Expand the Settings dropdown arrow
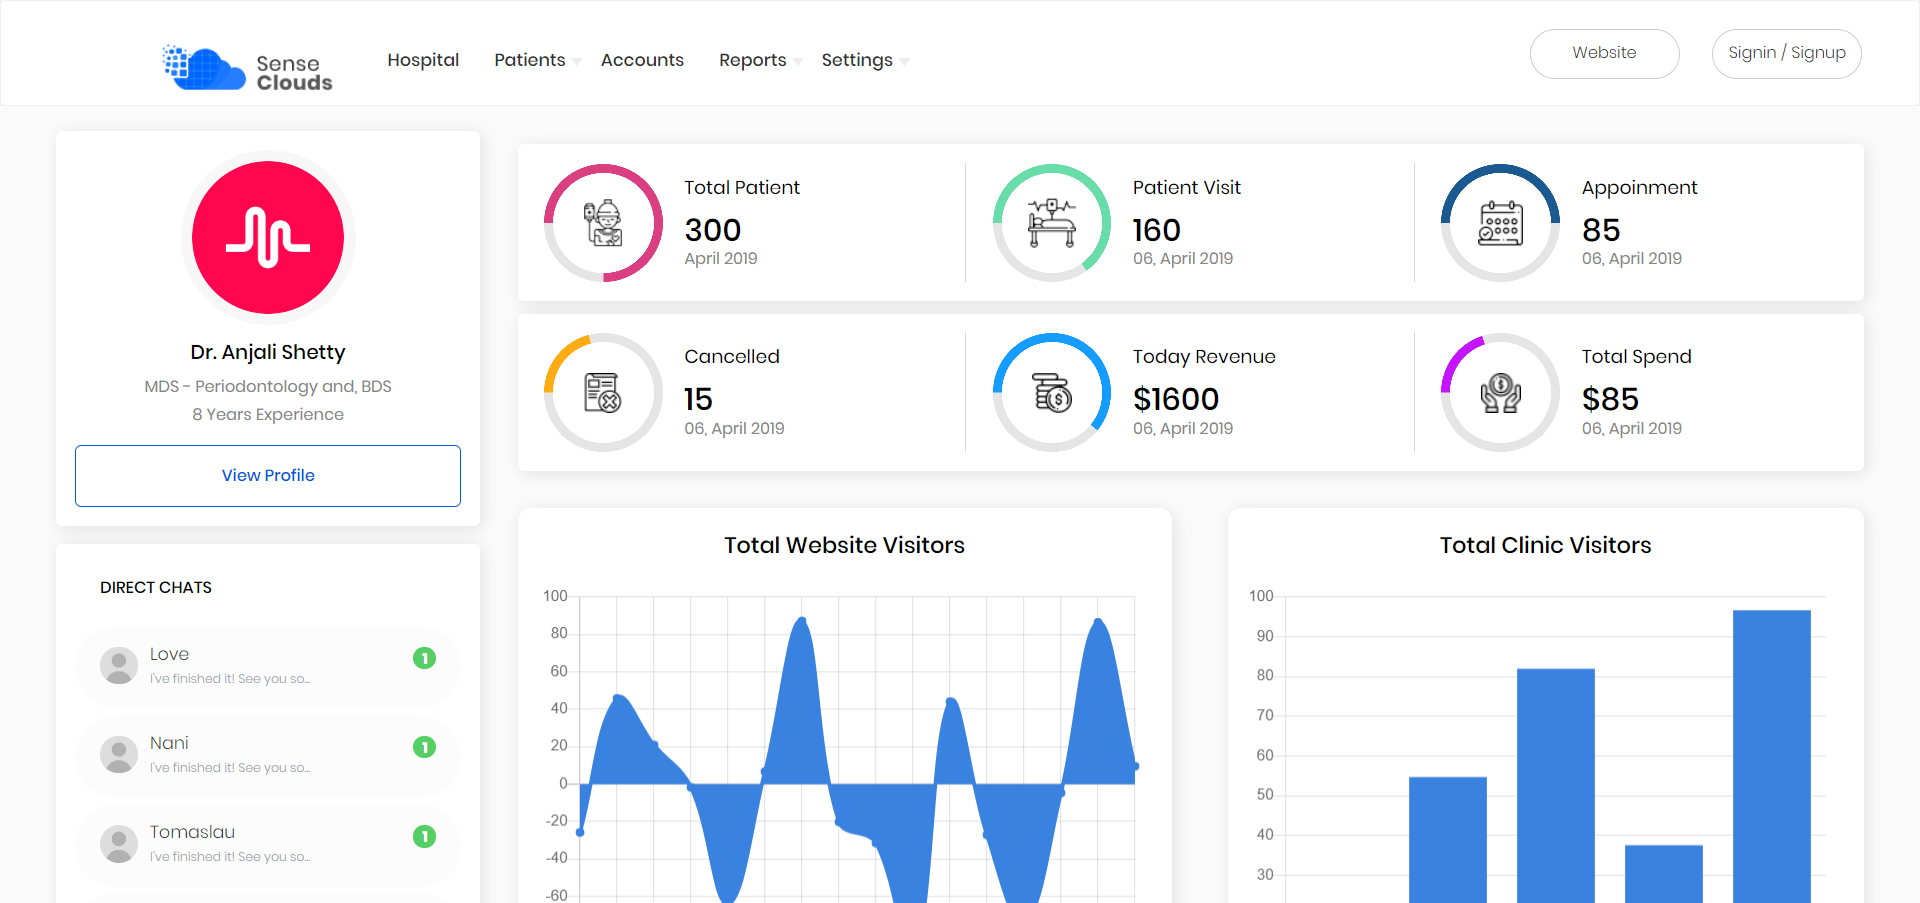This screenshot has width=1920, height=903. [x=904, y=62]
